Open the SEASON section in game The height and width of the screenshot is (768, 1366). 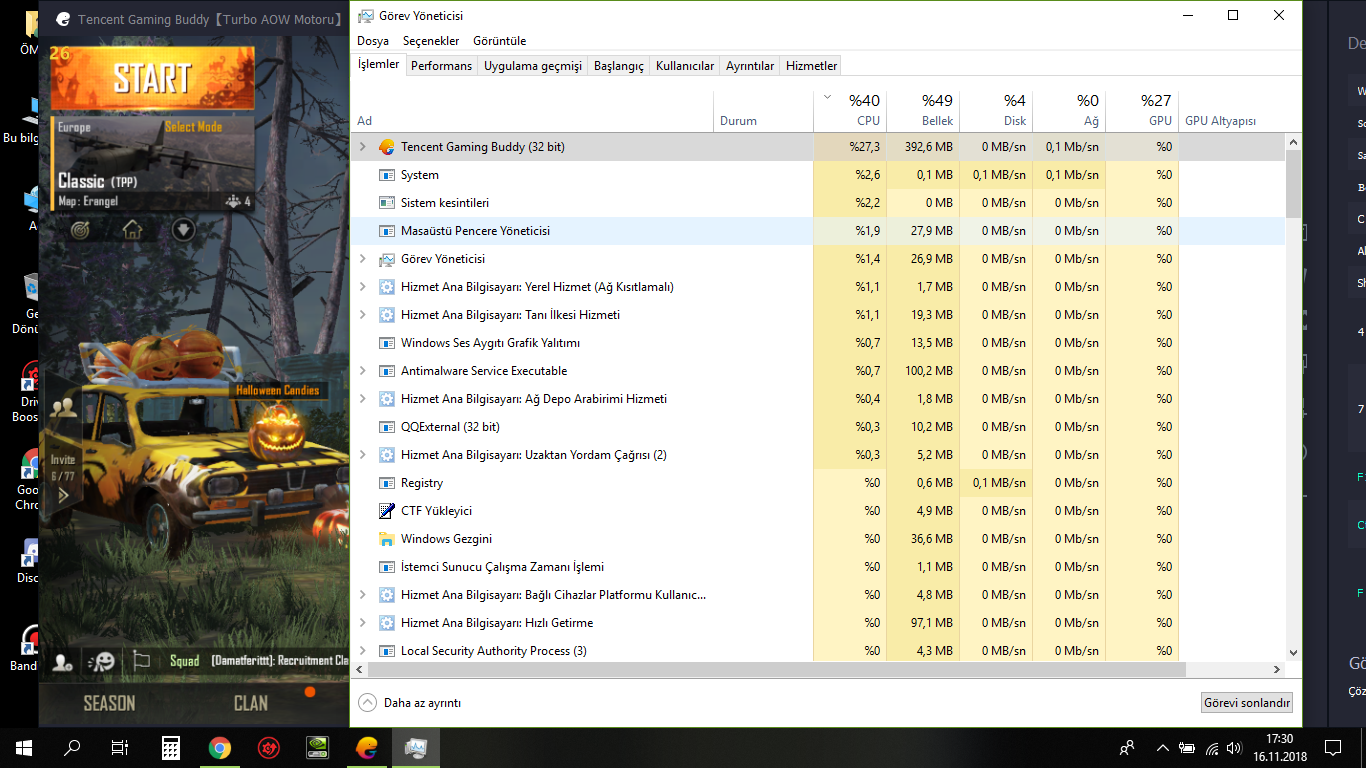pyautogui.click(x=109, y=703)
